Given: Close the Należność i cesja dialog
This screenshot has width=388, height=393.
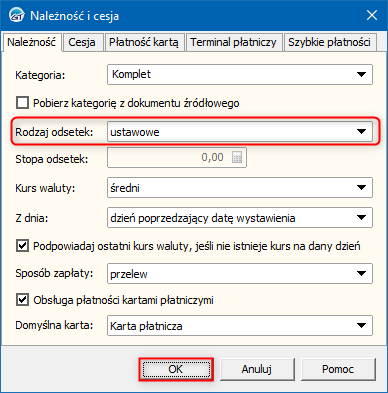Looking at the screenshot, I should click(x=372, y=15).
